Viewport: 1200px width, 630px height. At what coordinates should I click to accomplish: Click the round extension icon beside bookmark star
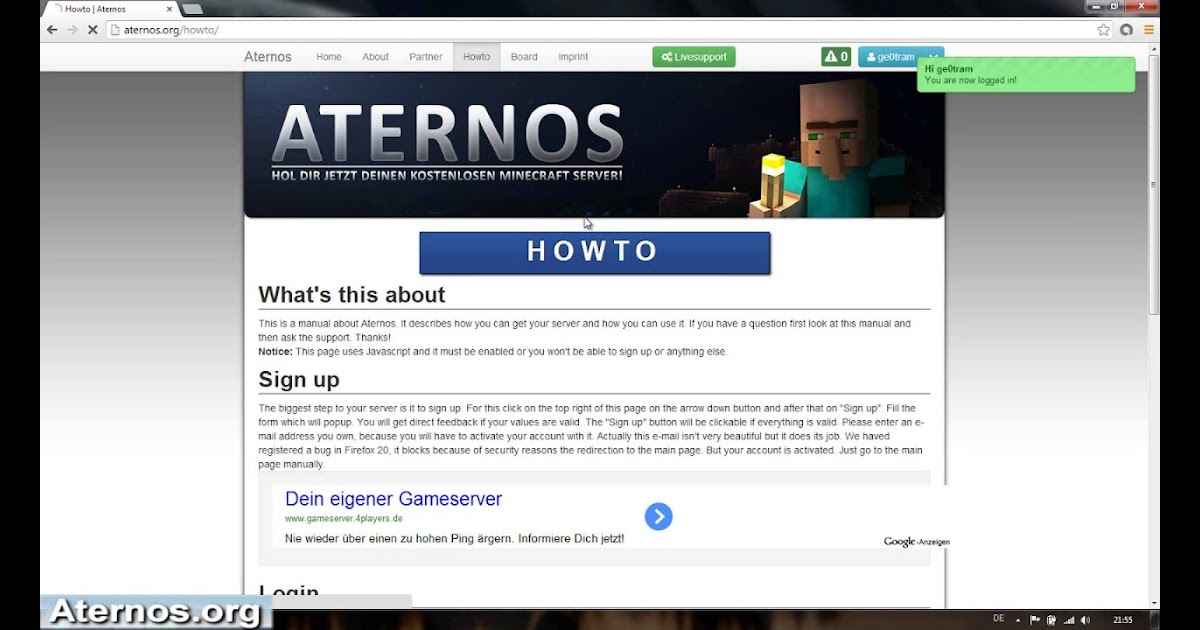point(1127,30)
